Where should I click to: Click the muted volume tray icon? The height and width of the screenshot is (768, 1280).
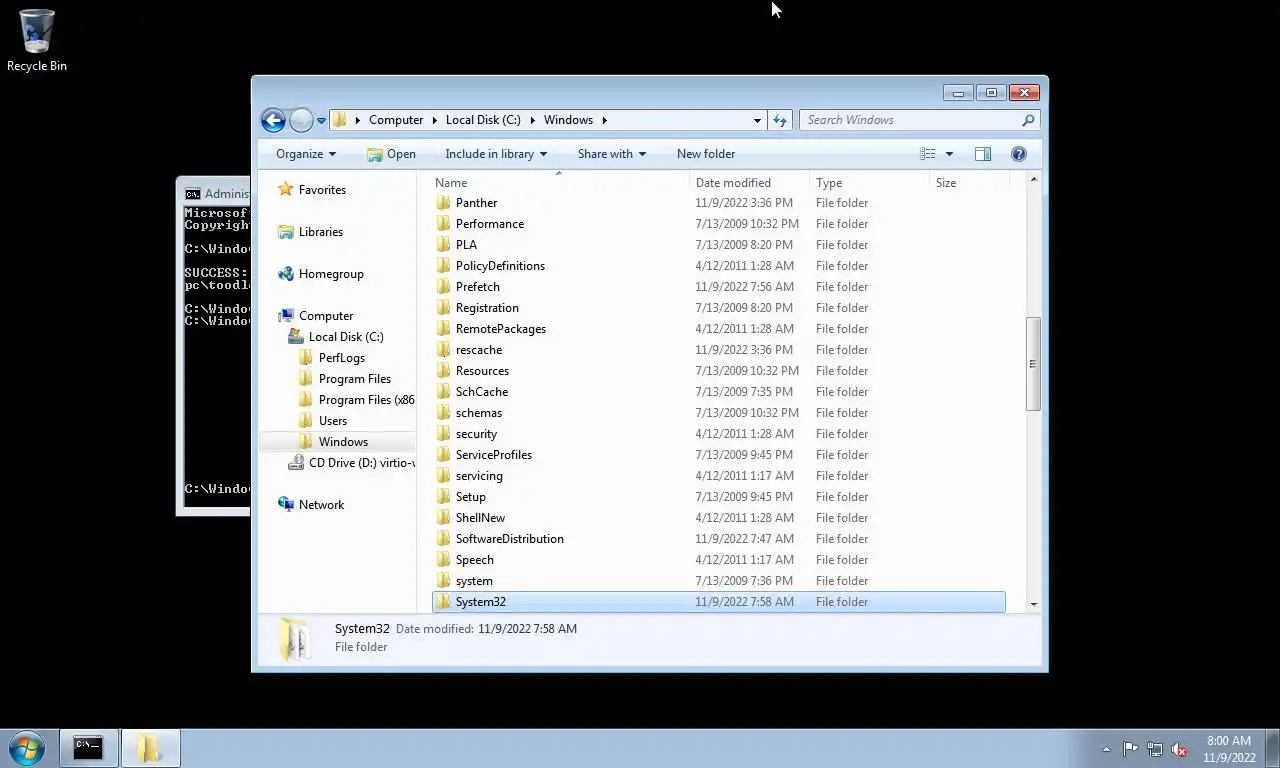[1179, 749]
